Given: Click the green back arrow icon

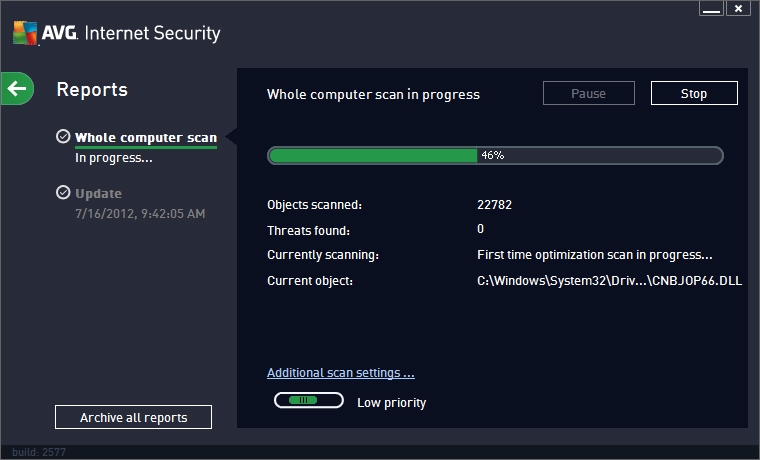Looking at the screenshot, I should click(17, 89).
